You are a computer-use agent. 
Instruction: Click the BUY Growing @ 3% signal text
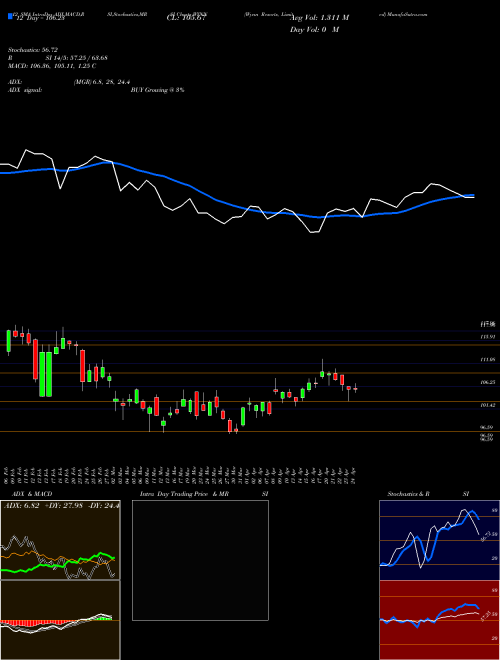pos(157,90)
